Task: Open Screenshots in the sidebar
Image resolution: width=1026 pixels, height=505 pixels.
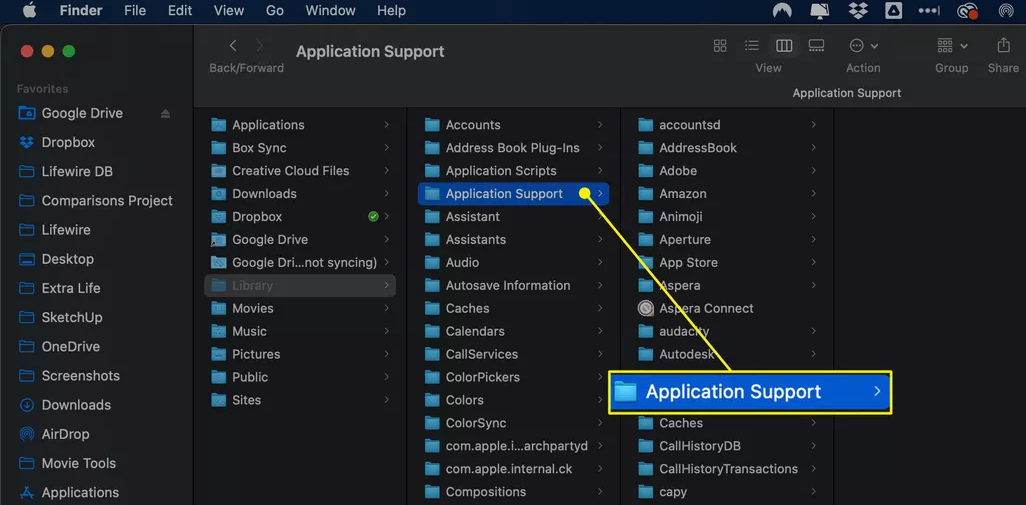Action: click(80, 375)
